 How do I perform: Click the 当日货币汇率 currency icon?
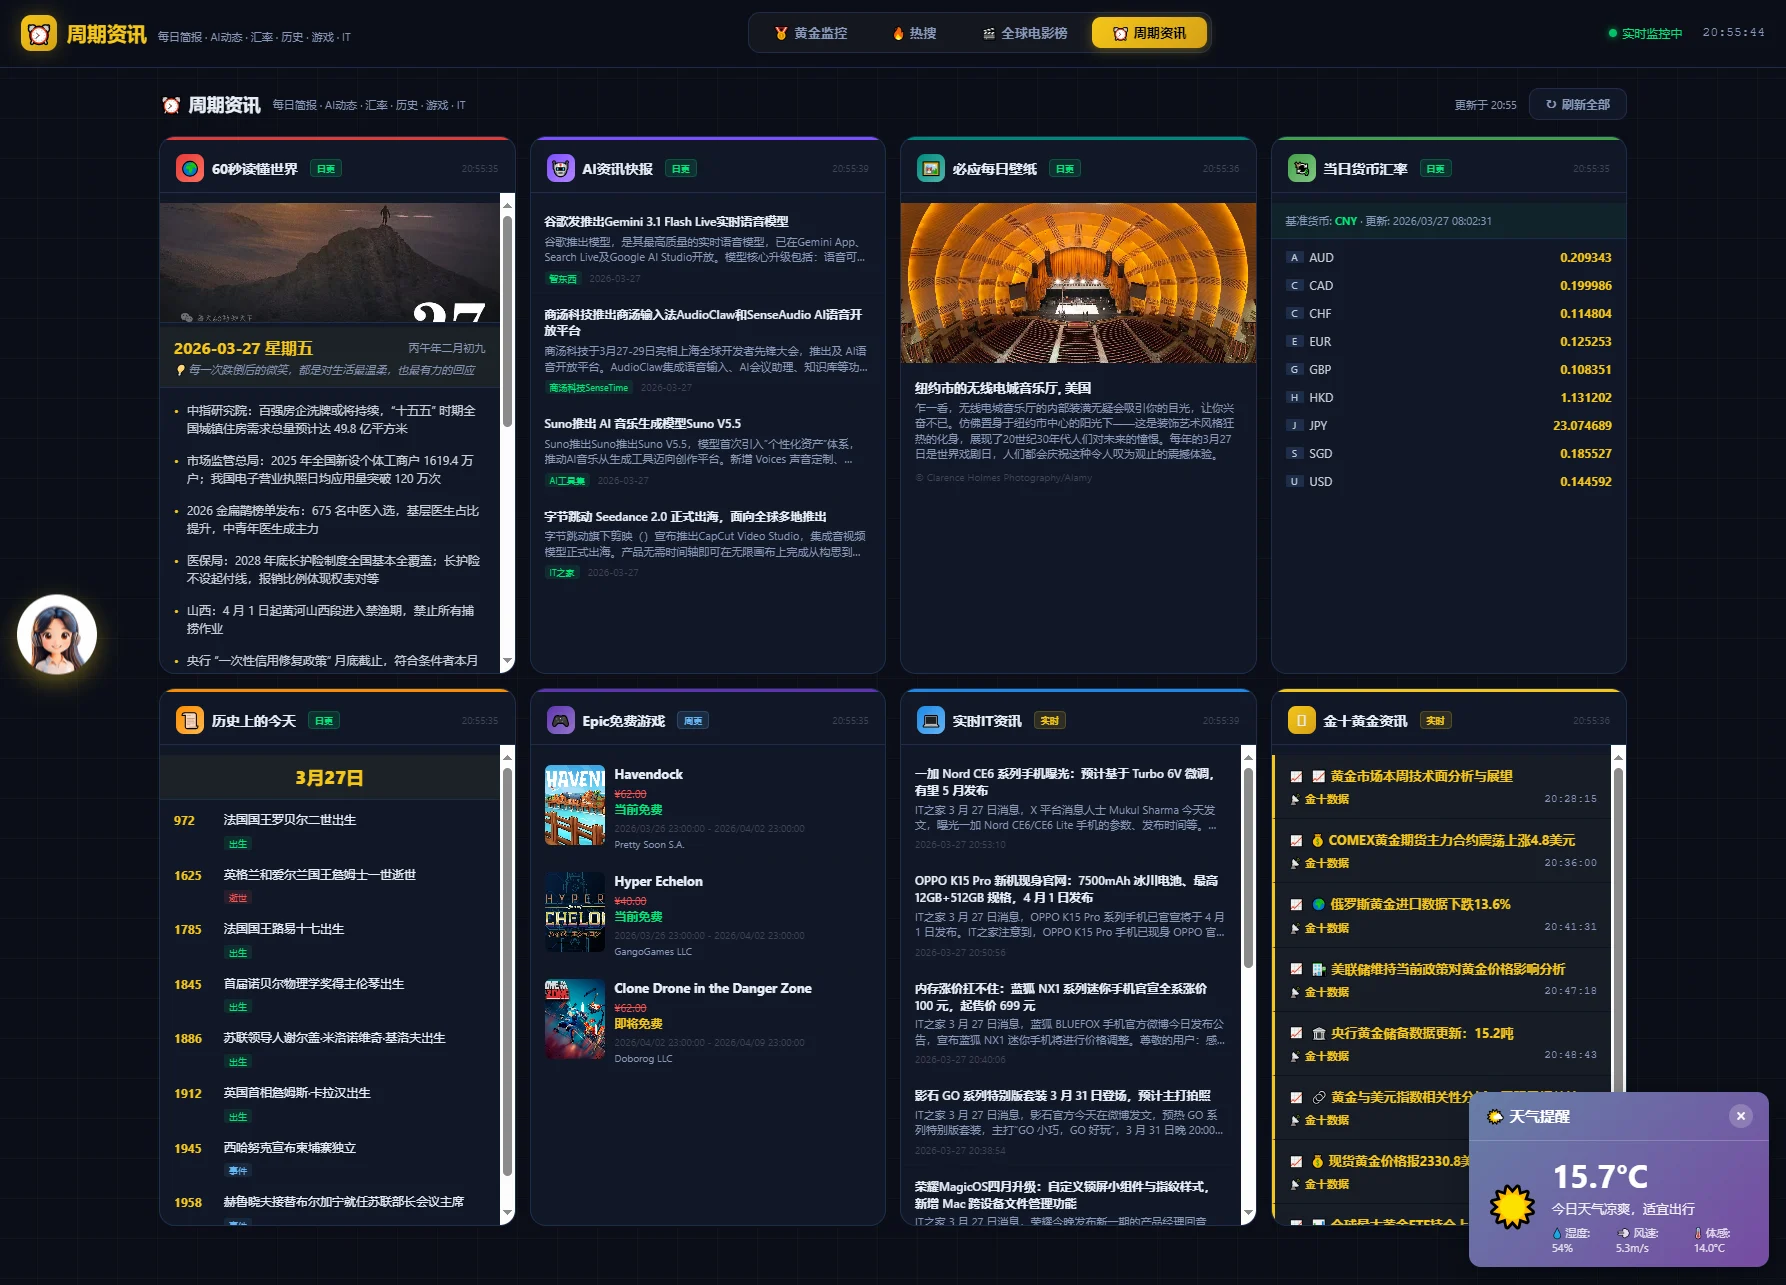point(1301,169)
